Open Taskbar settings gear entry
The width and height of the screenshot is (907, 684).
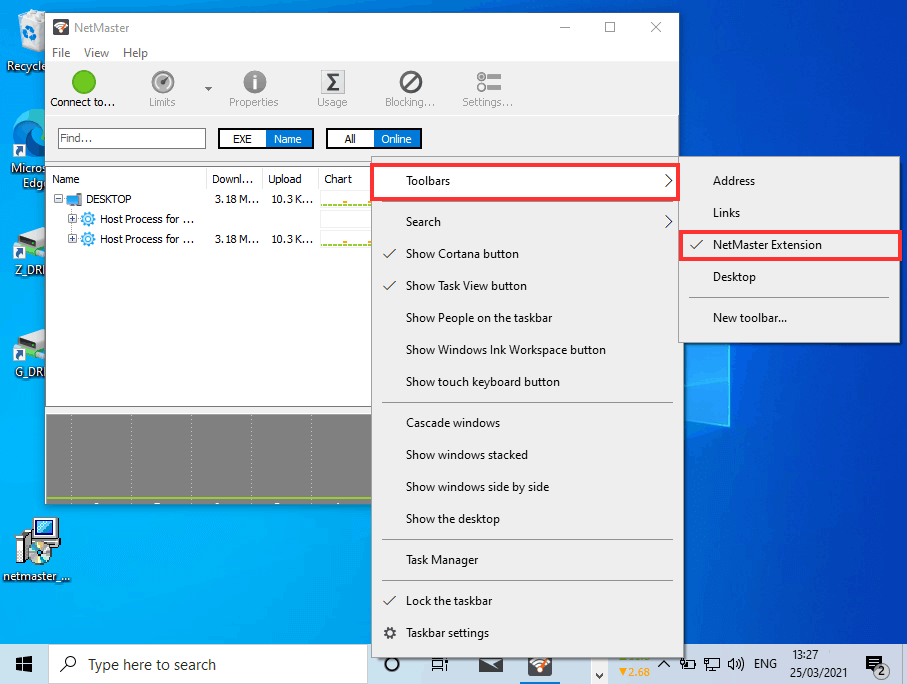pyautogui.click(x=527, y=633)
